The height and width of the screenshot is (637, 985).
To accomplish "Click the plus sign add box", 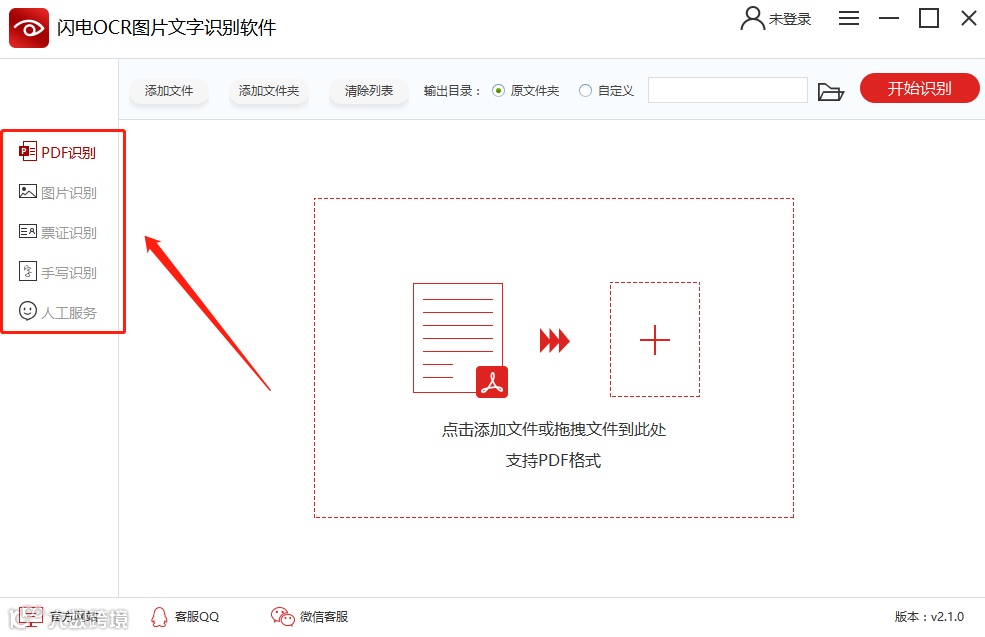I will click(x=655, y=339).
